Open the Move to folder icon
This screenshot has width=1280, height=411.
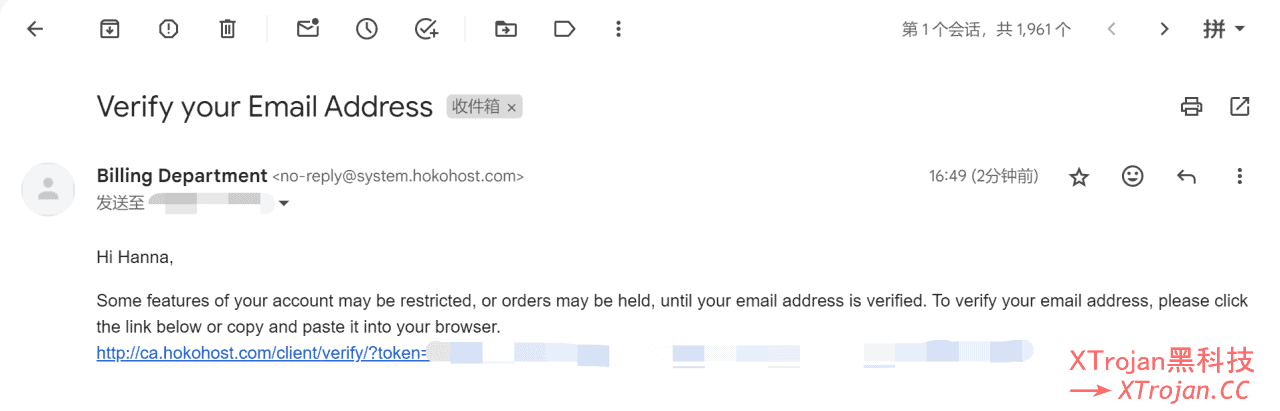[x=506, y=29]
